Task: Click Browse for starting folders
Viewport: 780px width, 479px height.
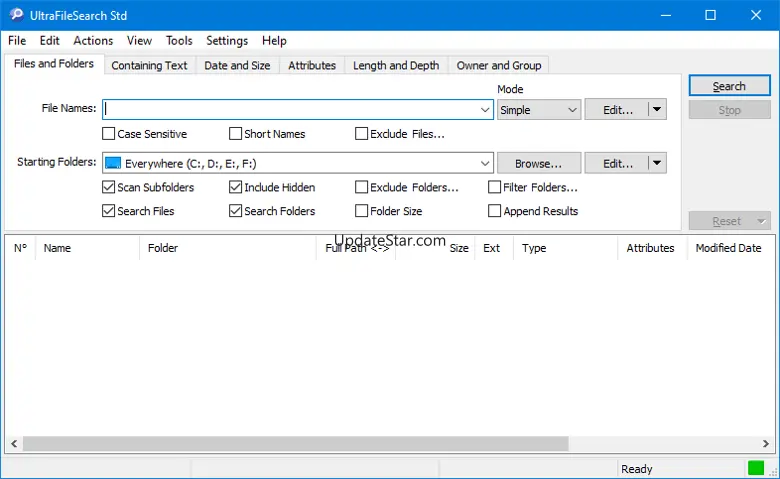Action: pos(539,163)
